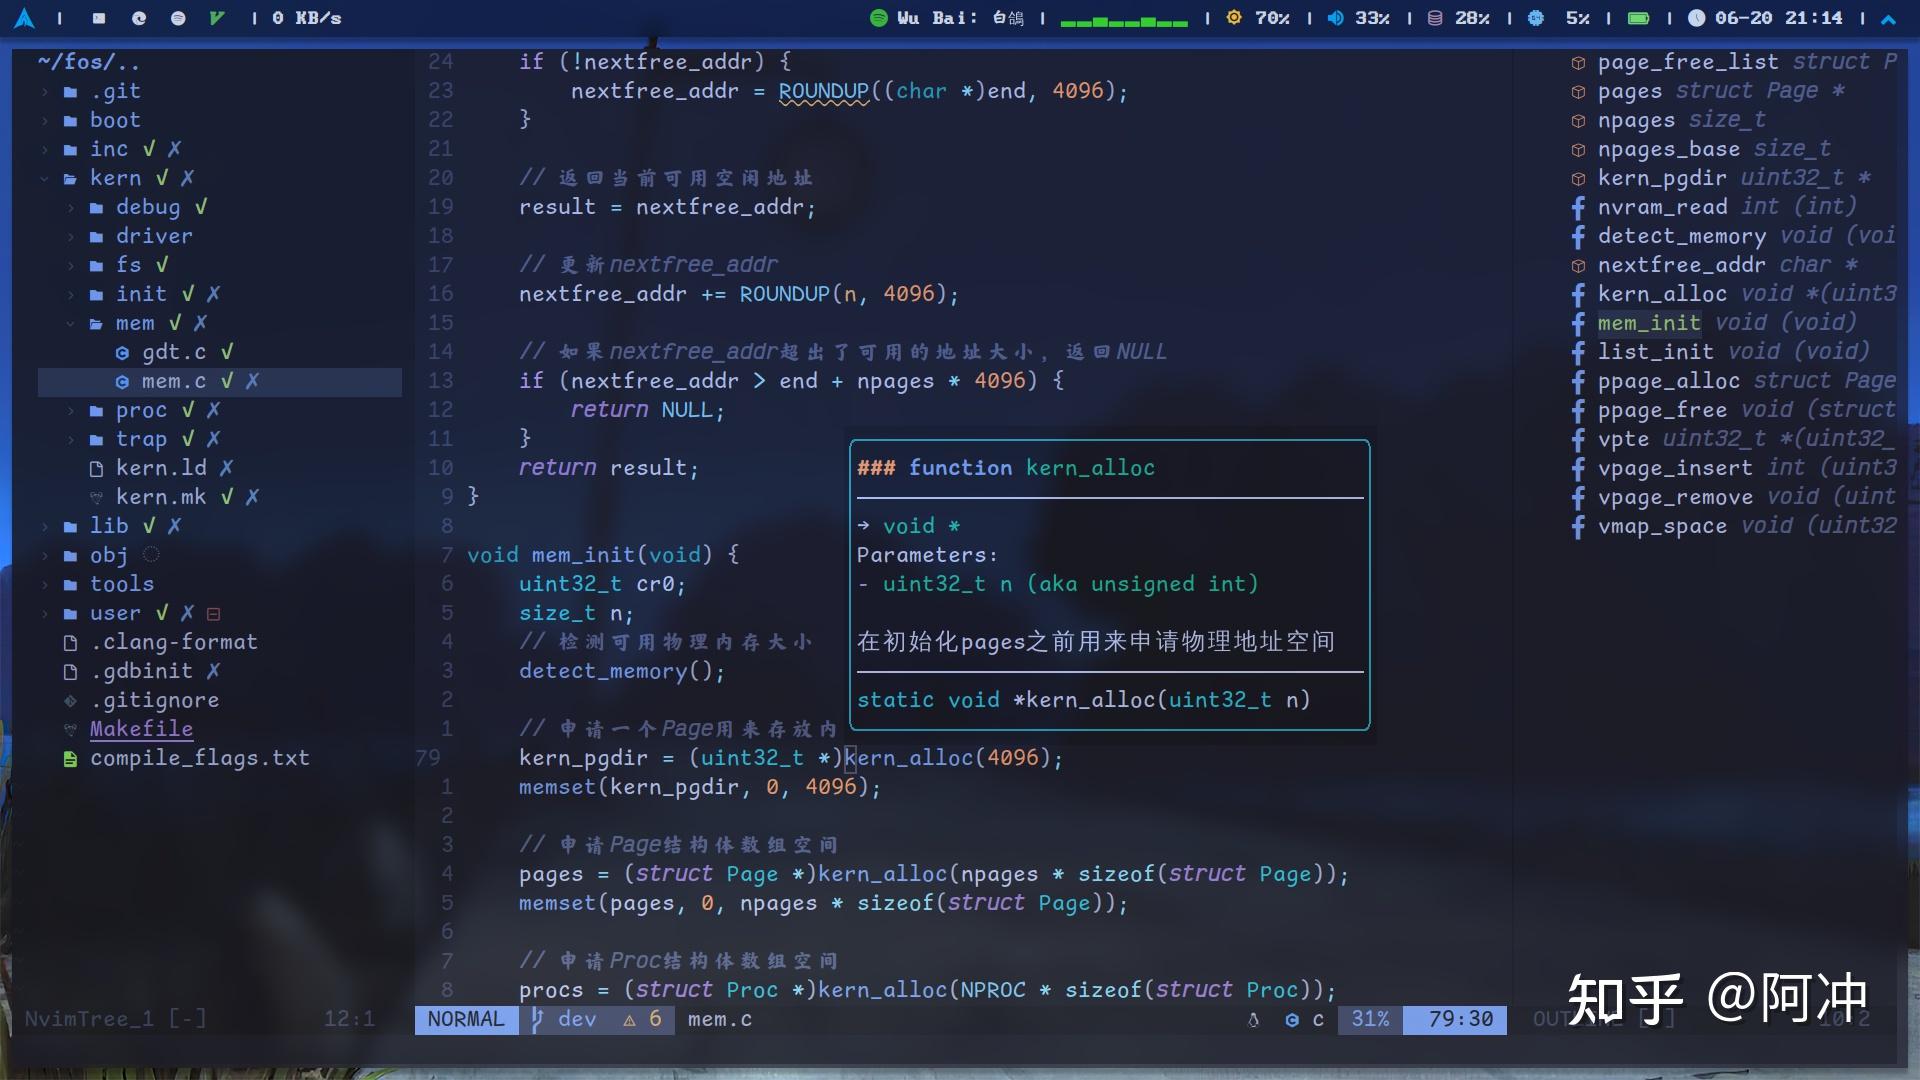
Task: Click the git branch icon beside dev
Action: pos(536,1019)
